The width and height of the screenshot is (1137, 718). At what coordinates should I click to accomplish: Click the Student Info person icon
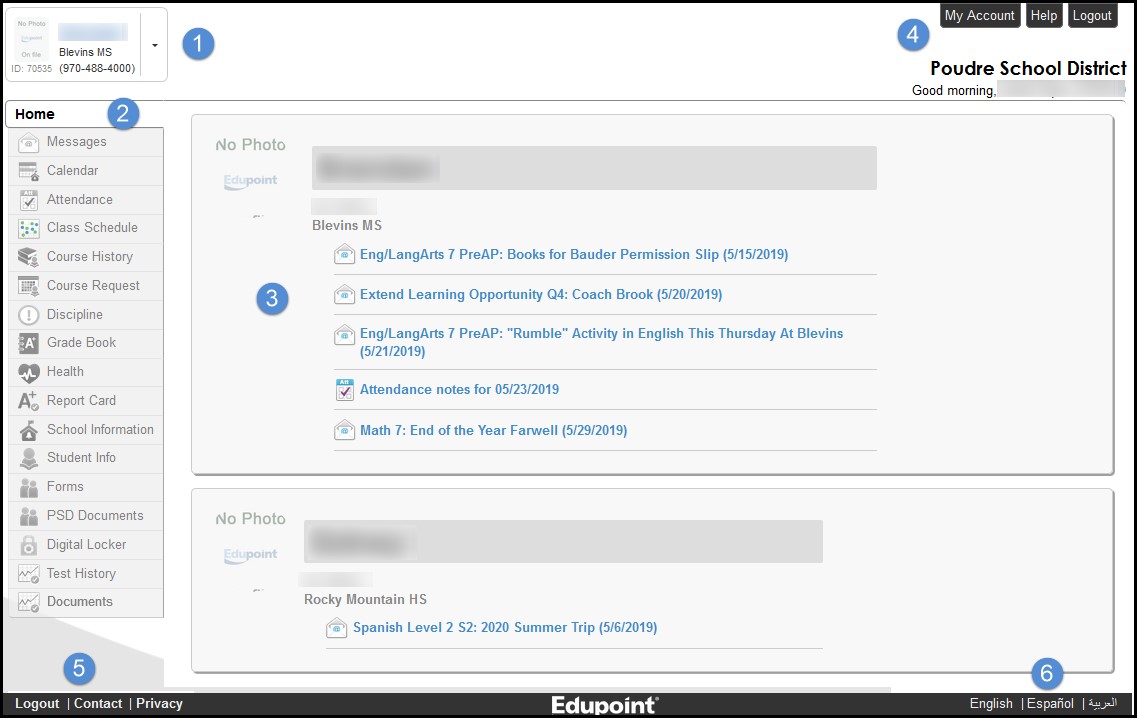point(28,458)
